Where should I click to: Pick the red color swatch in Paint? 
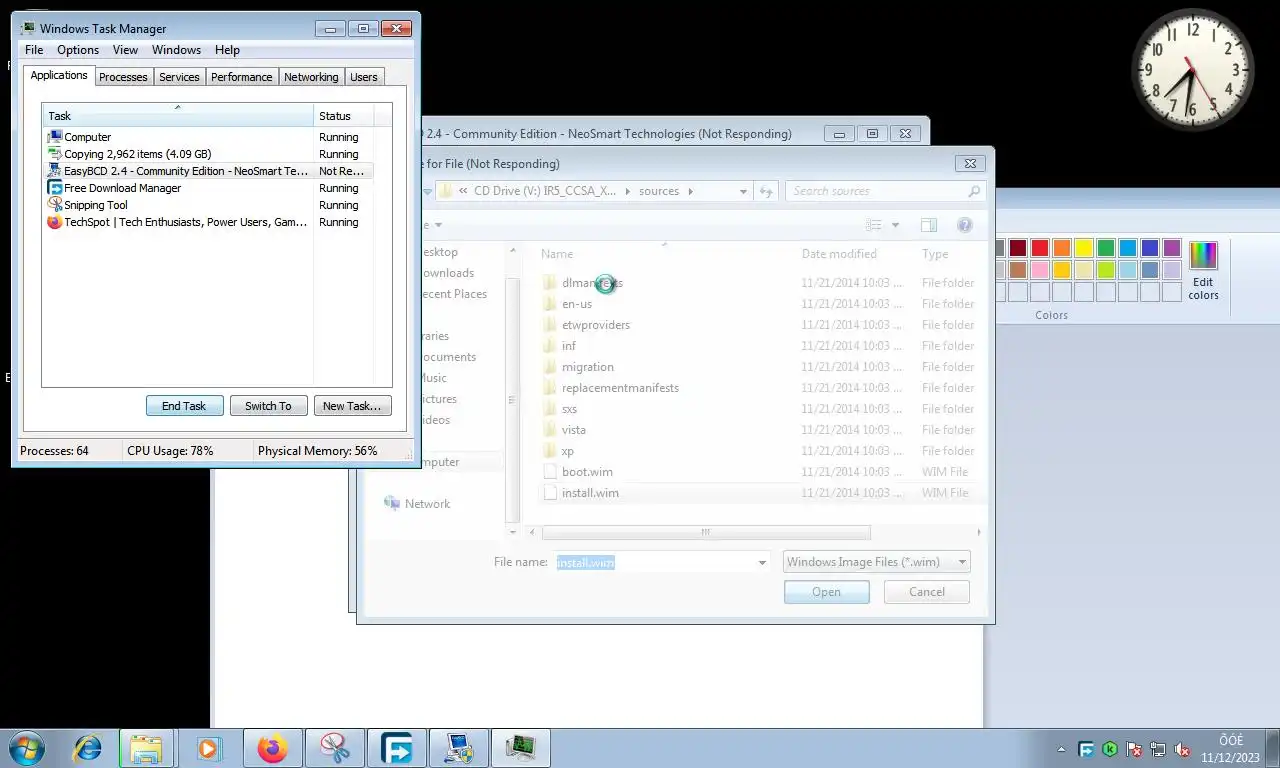tap(1040, 248)
